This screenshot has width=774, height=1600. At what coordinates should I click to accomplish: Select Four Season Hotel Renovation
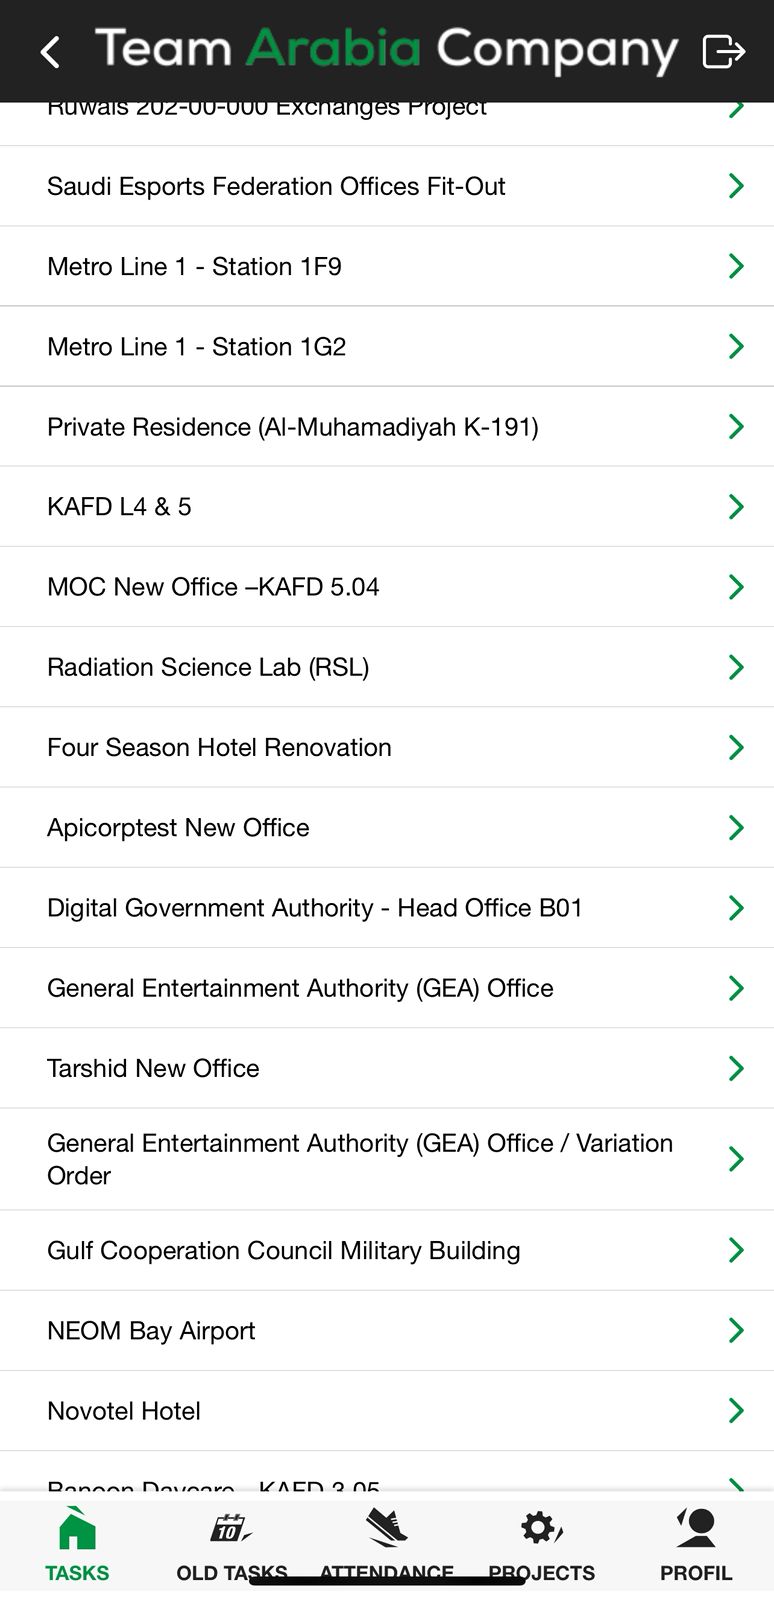[219, 748]
